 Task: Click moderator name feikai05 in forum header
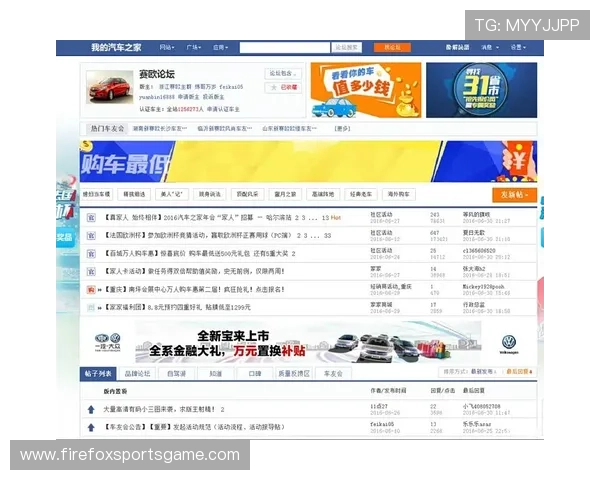click(x=231, y=87)
